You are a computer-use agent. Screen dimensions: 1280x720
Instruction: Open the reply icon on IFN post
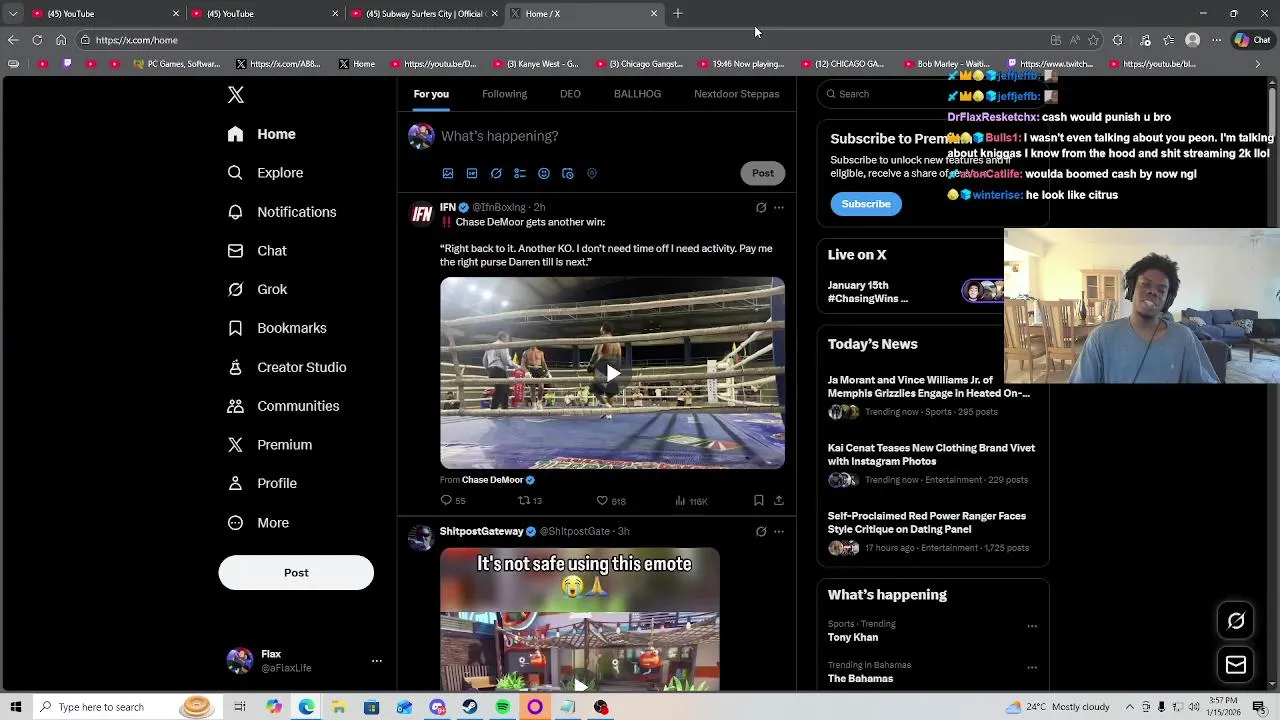tap(447, 500)
